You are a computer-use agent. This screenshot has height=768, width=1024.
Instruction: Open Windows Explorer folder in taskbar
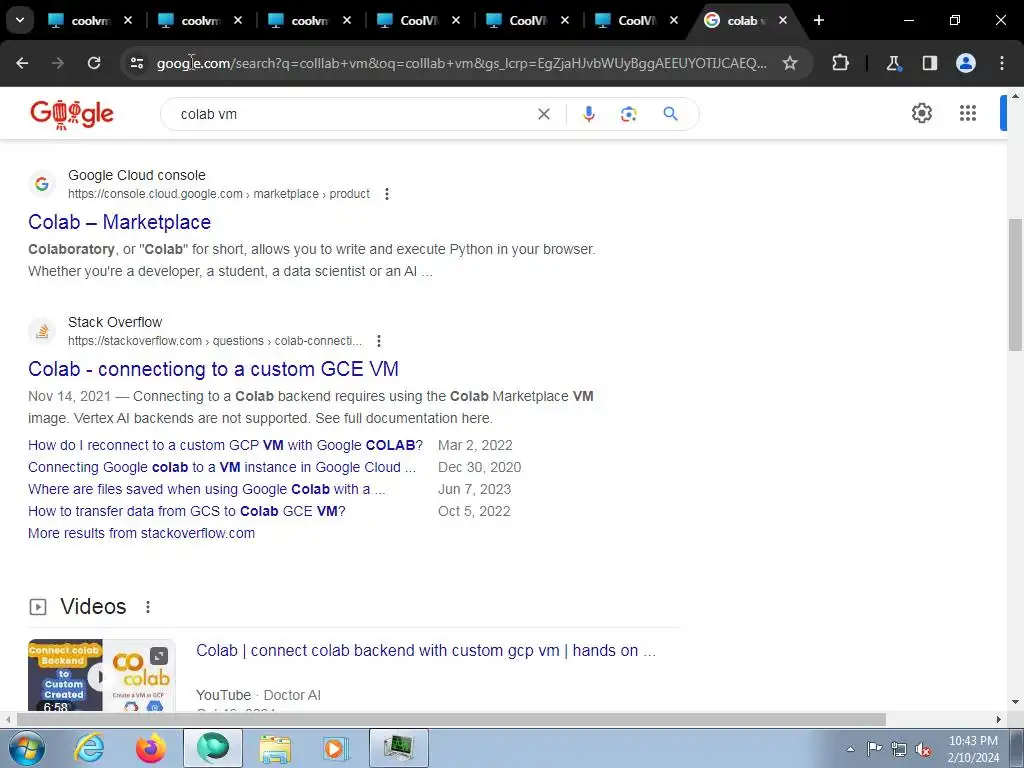(x=275, y=748)
